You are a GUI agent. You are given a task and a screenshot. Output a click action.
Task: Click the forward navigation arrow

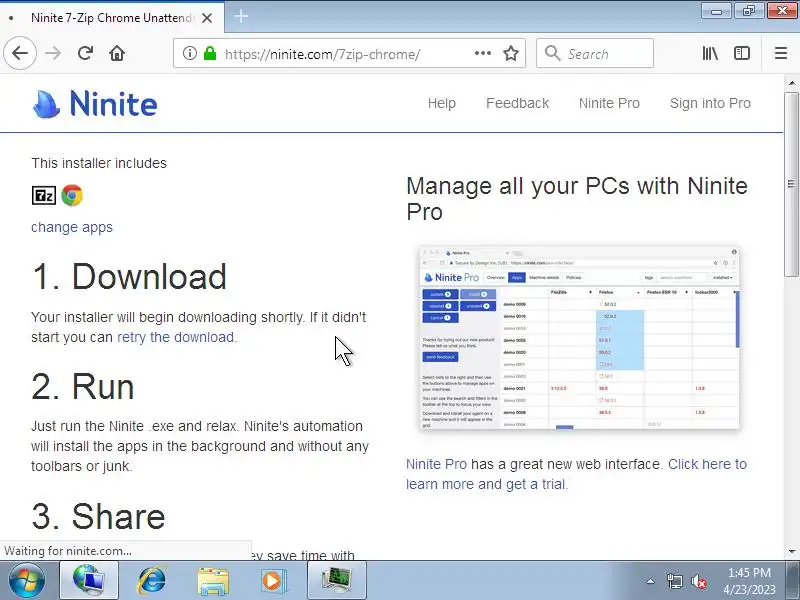[53, 53]
